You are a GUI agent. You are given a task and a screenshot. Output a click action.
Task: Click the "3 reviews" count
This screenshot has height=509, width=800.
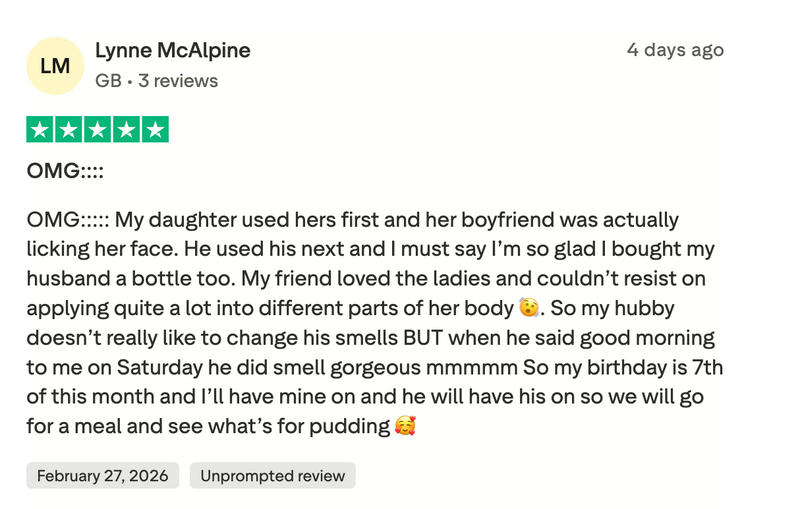pos(178,81)
